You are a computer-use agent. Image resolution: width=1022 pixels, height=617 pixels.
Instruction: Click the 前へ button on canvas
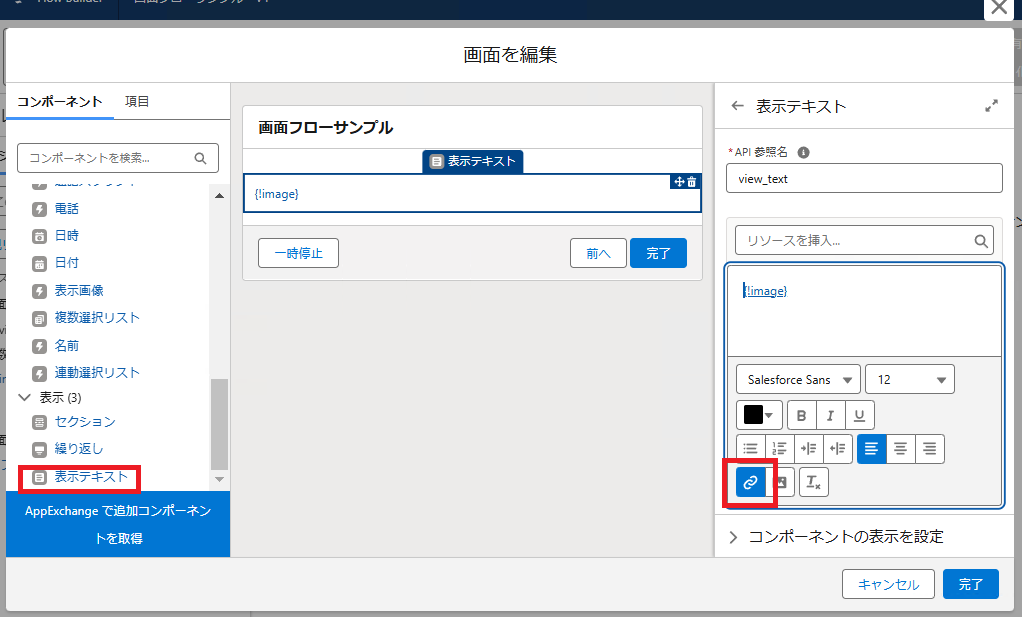[598, 253]
